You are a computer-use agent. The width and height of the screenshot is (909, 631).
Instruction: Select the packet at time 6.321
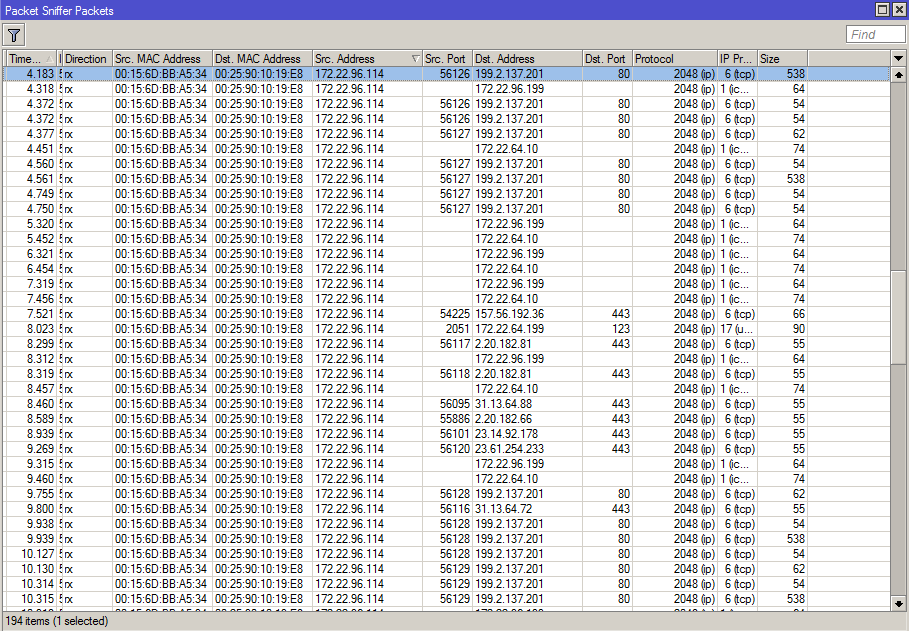pos(446,254)
